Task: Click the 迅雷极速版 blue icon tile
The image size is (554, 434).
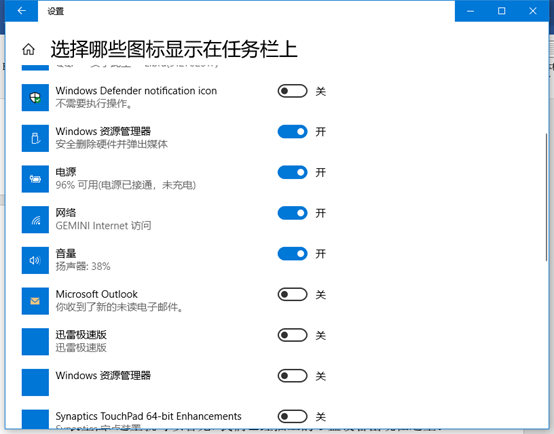Action: (x=35, y=342)
